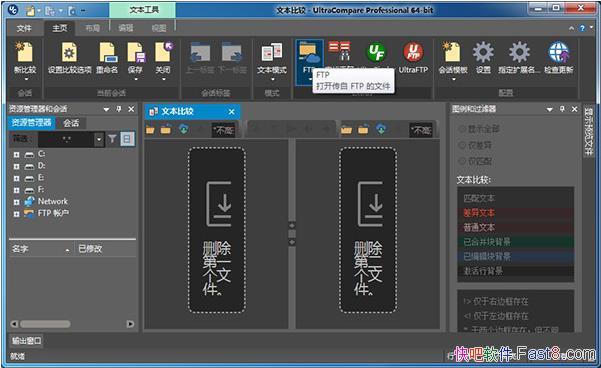Open the 图例和过滤器 panel menu arrow

tap(549, 110)
